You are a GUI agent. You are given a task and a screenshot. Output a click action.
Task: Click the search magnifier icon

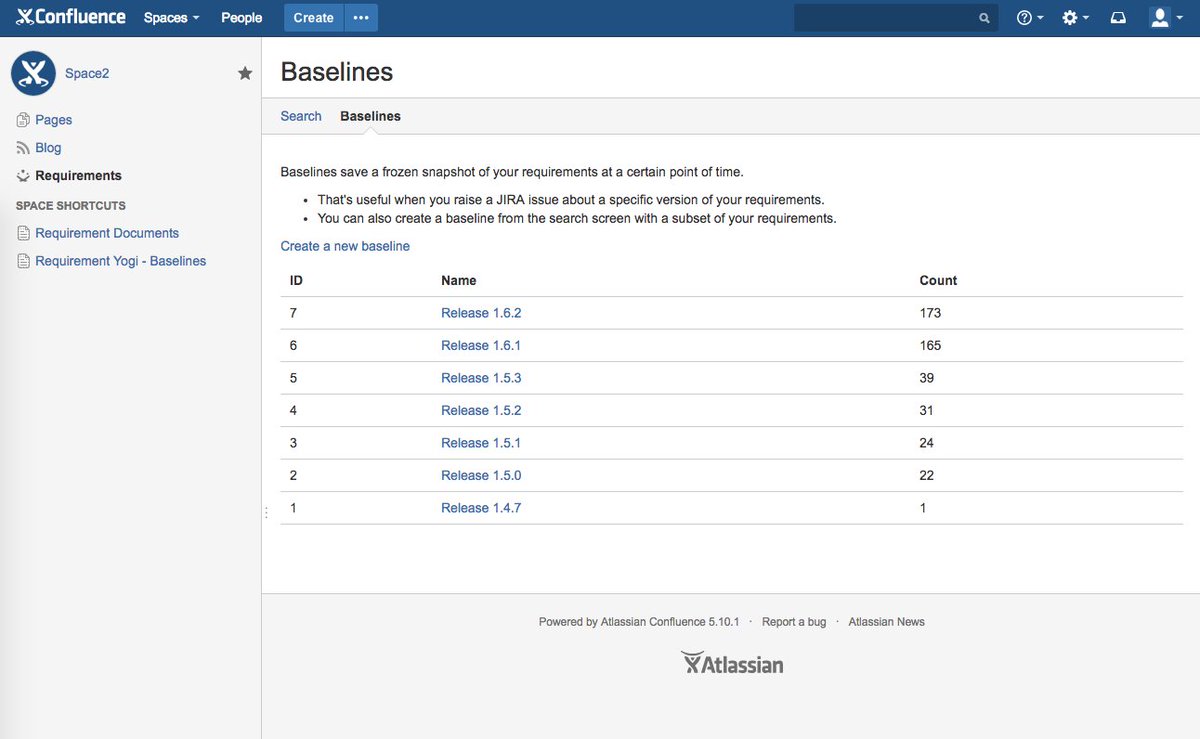pos(982,17)
